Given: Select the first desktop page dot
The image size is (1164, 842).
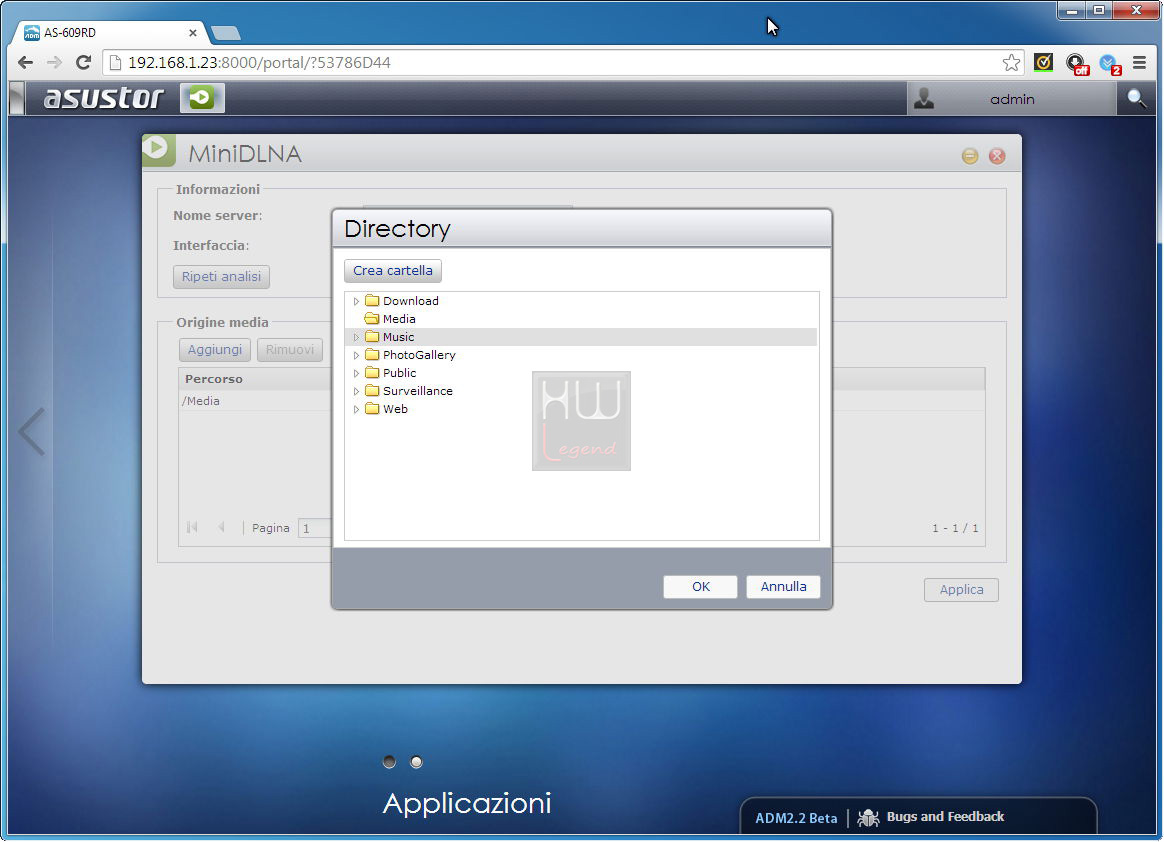Looking at the screenshot, I should [389, 762].
